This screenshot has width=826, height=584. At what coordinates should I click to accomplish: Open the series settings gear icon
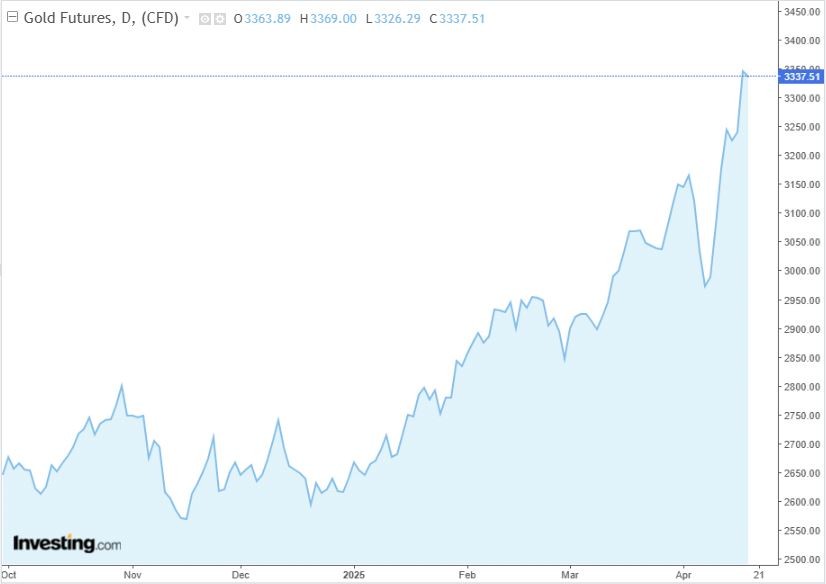(219, 18)
